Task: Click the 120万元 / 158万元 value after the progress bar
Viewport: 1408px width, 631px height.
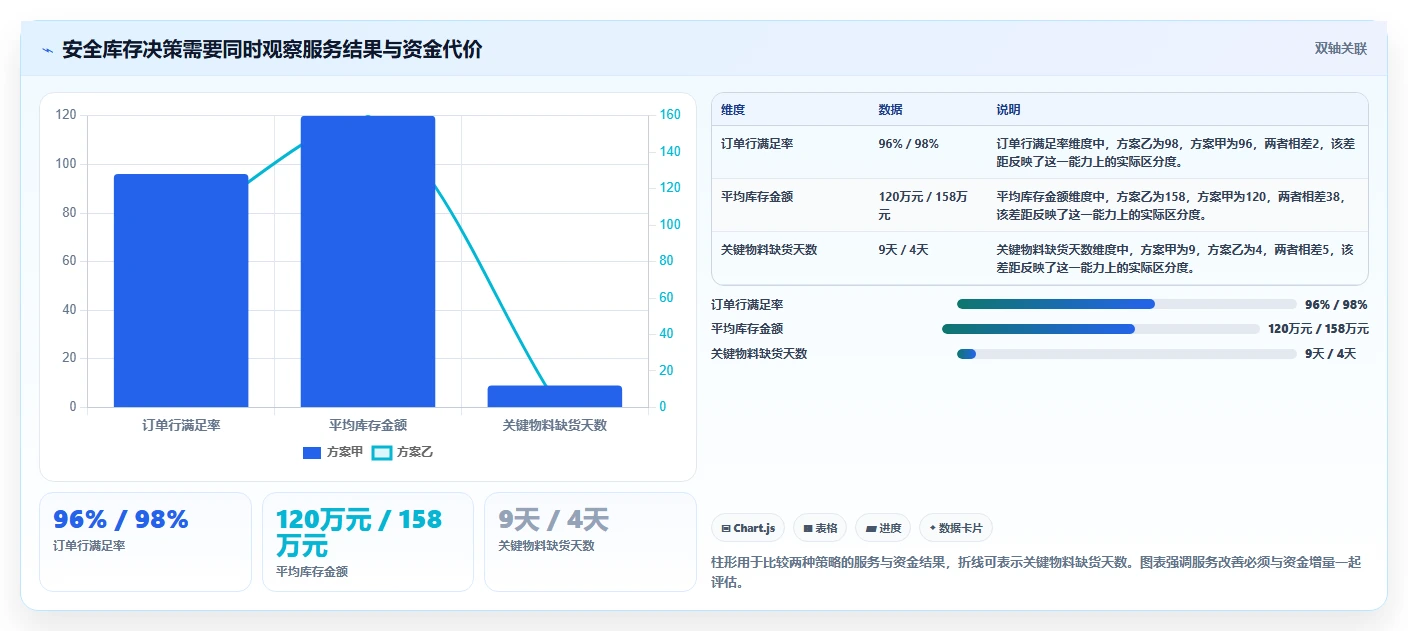Action: [x=1318, y=329]
